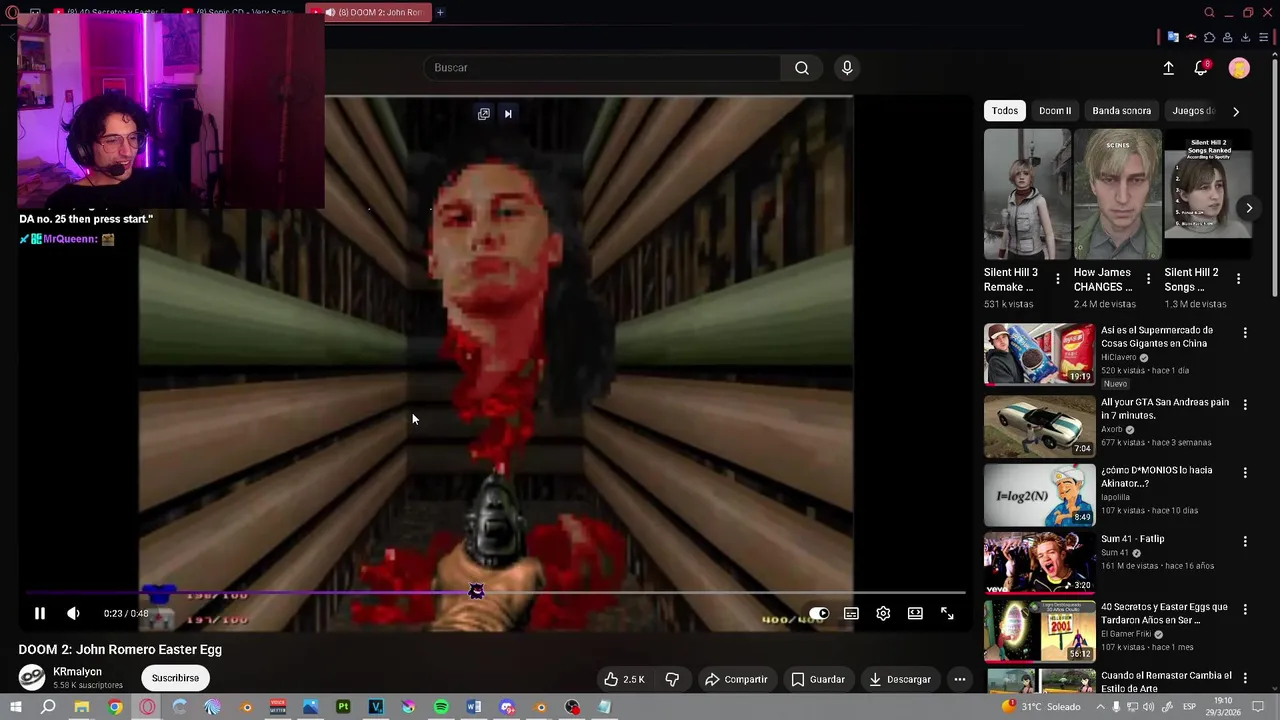Select the Doom II filter chip

(1055, 111)
